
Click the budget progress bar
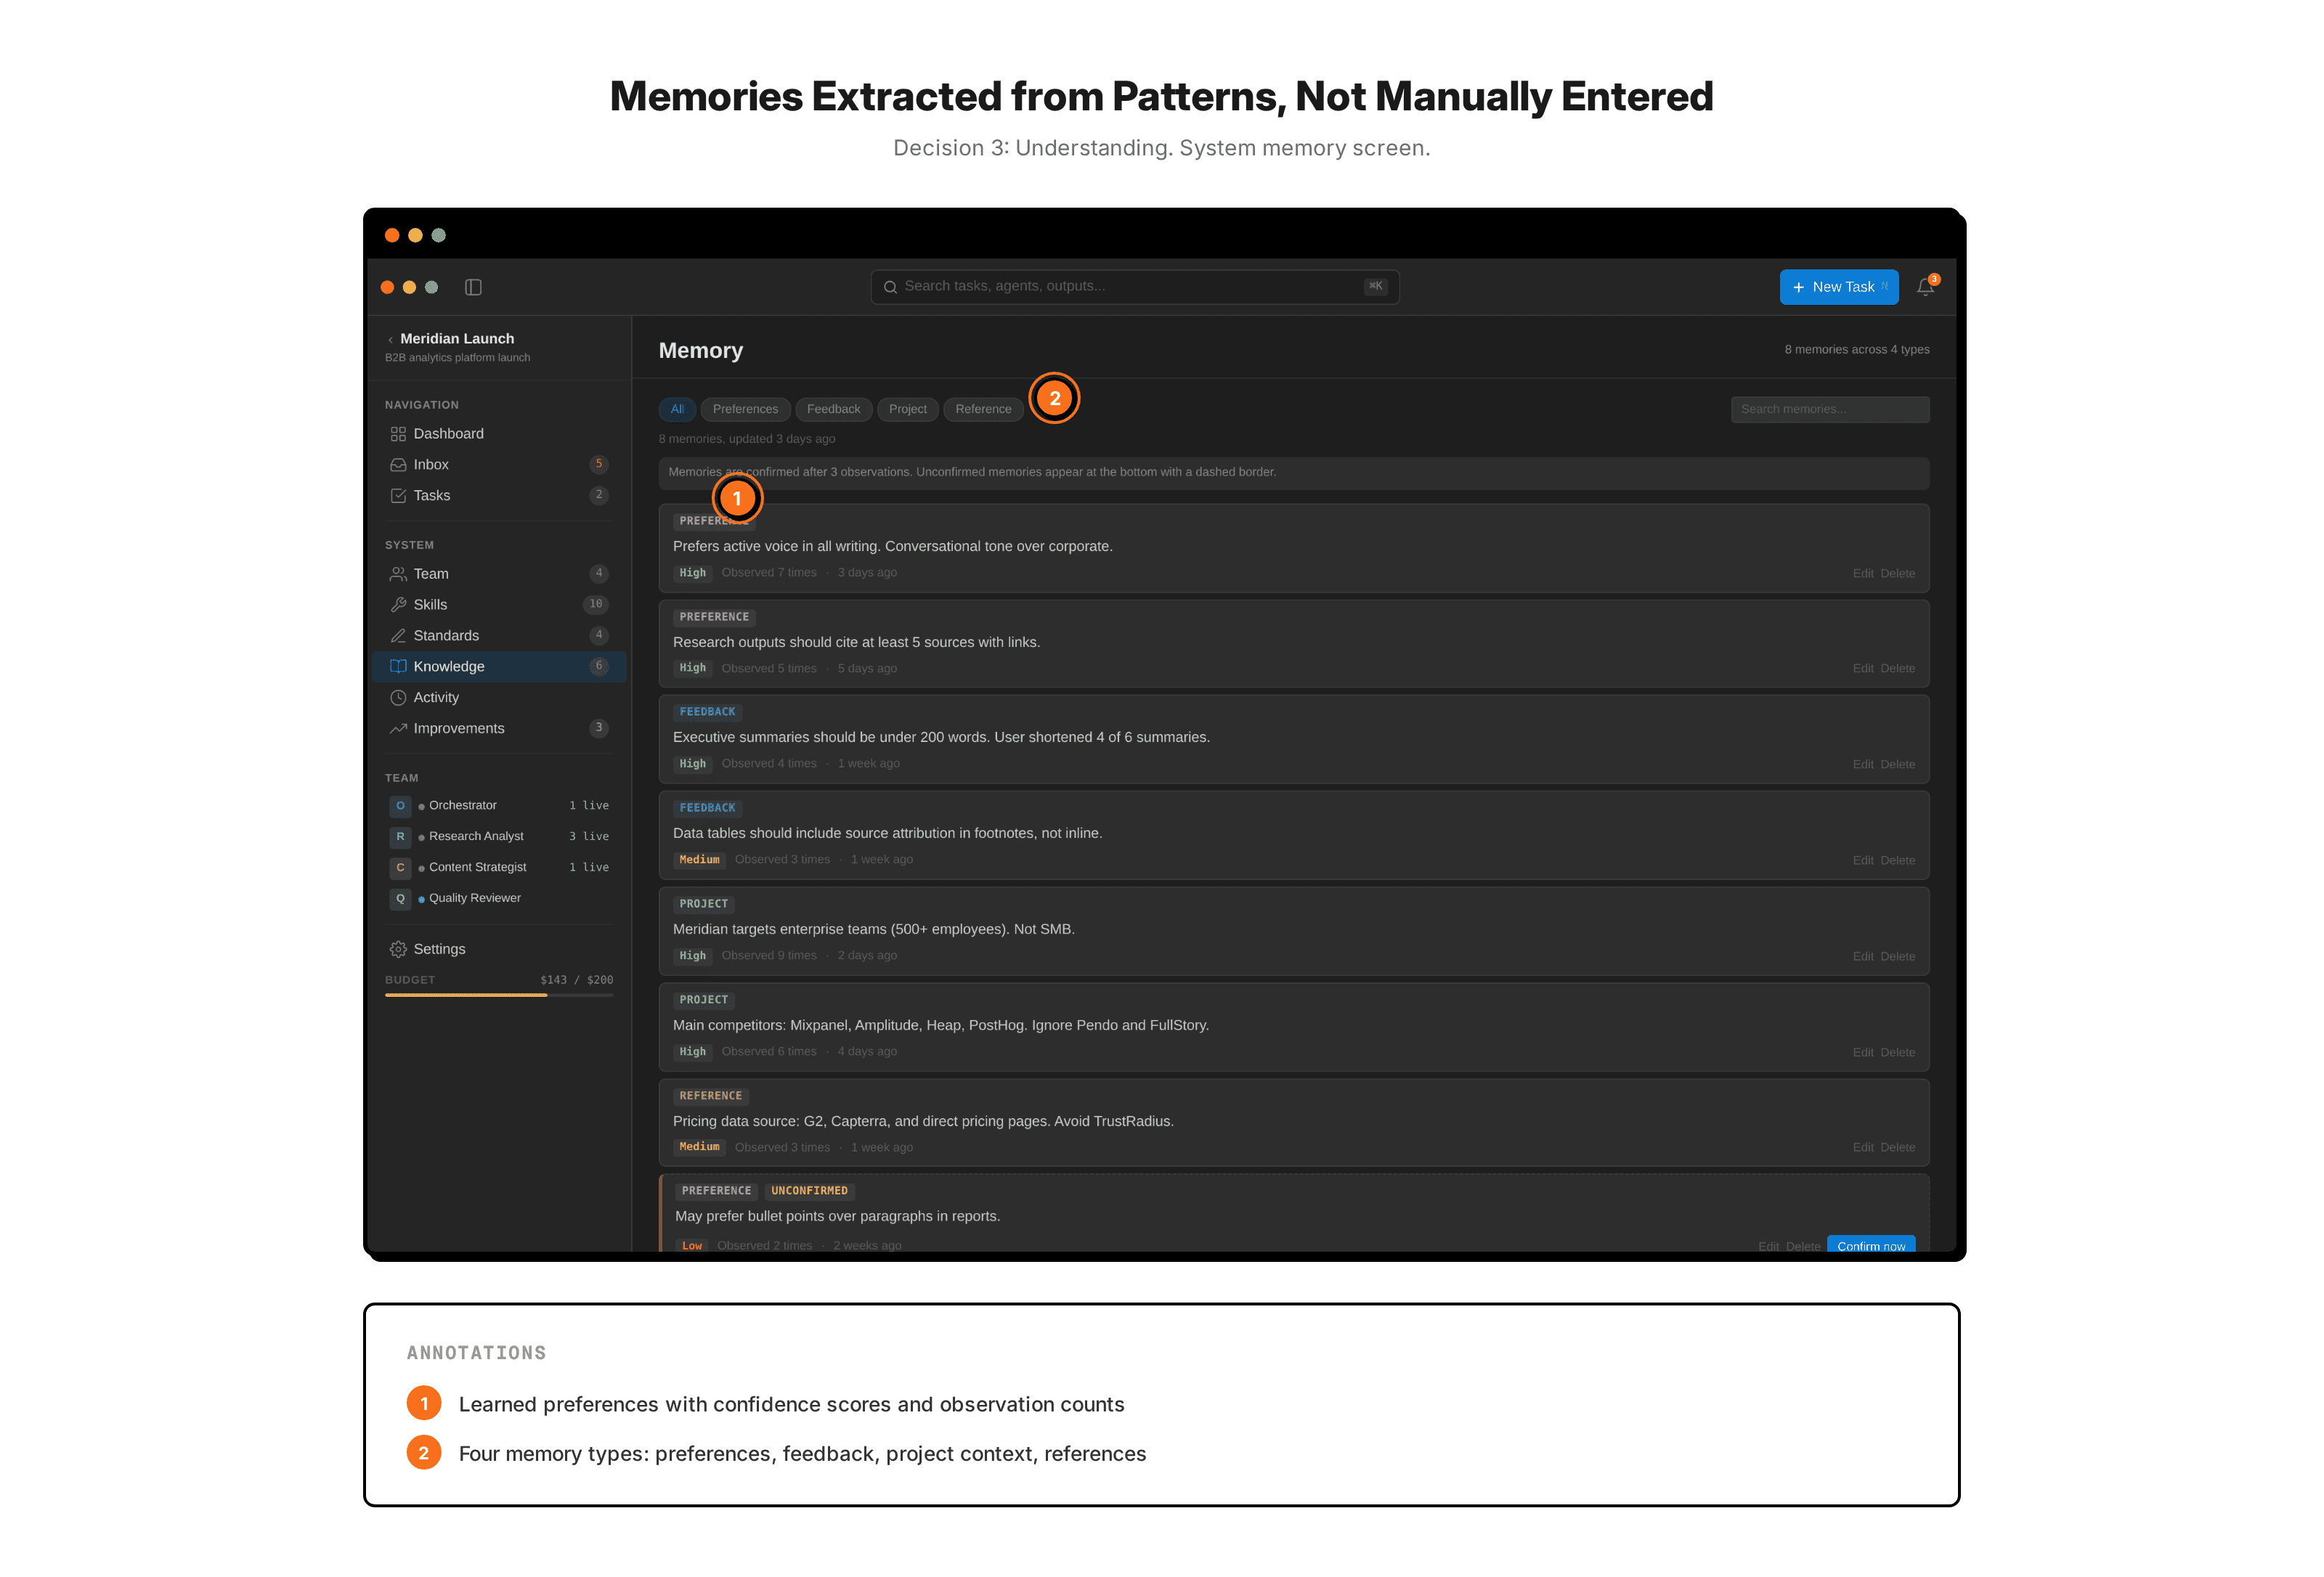499,995
